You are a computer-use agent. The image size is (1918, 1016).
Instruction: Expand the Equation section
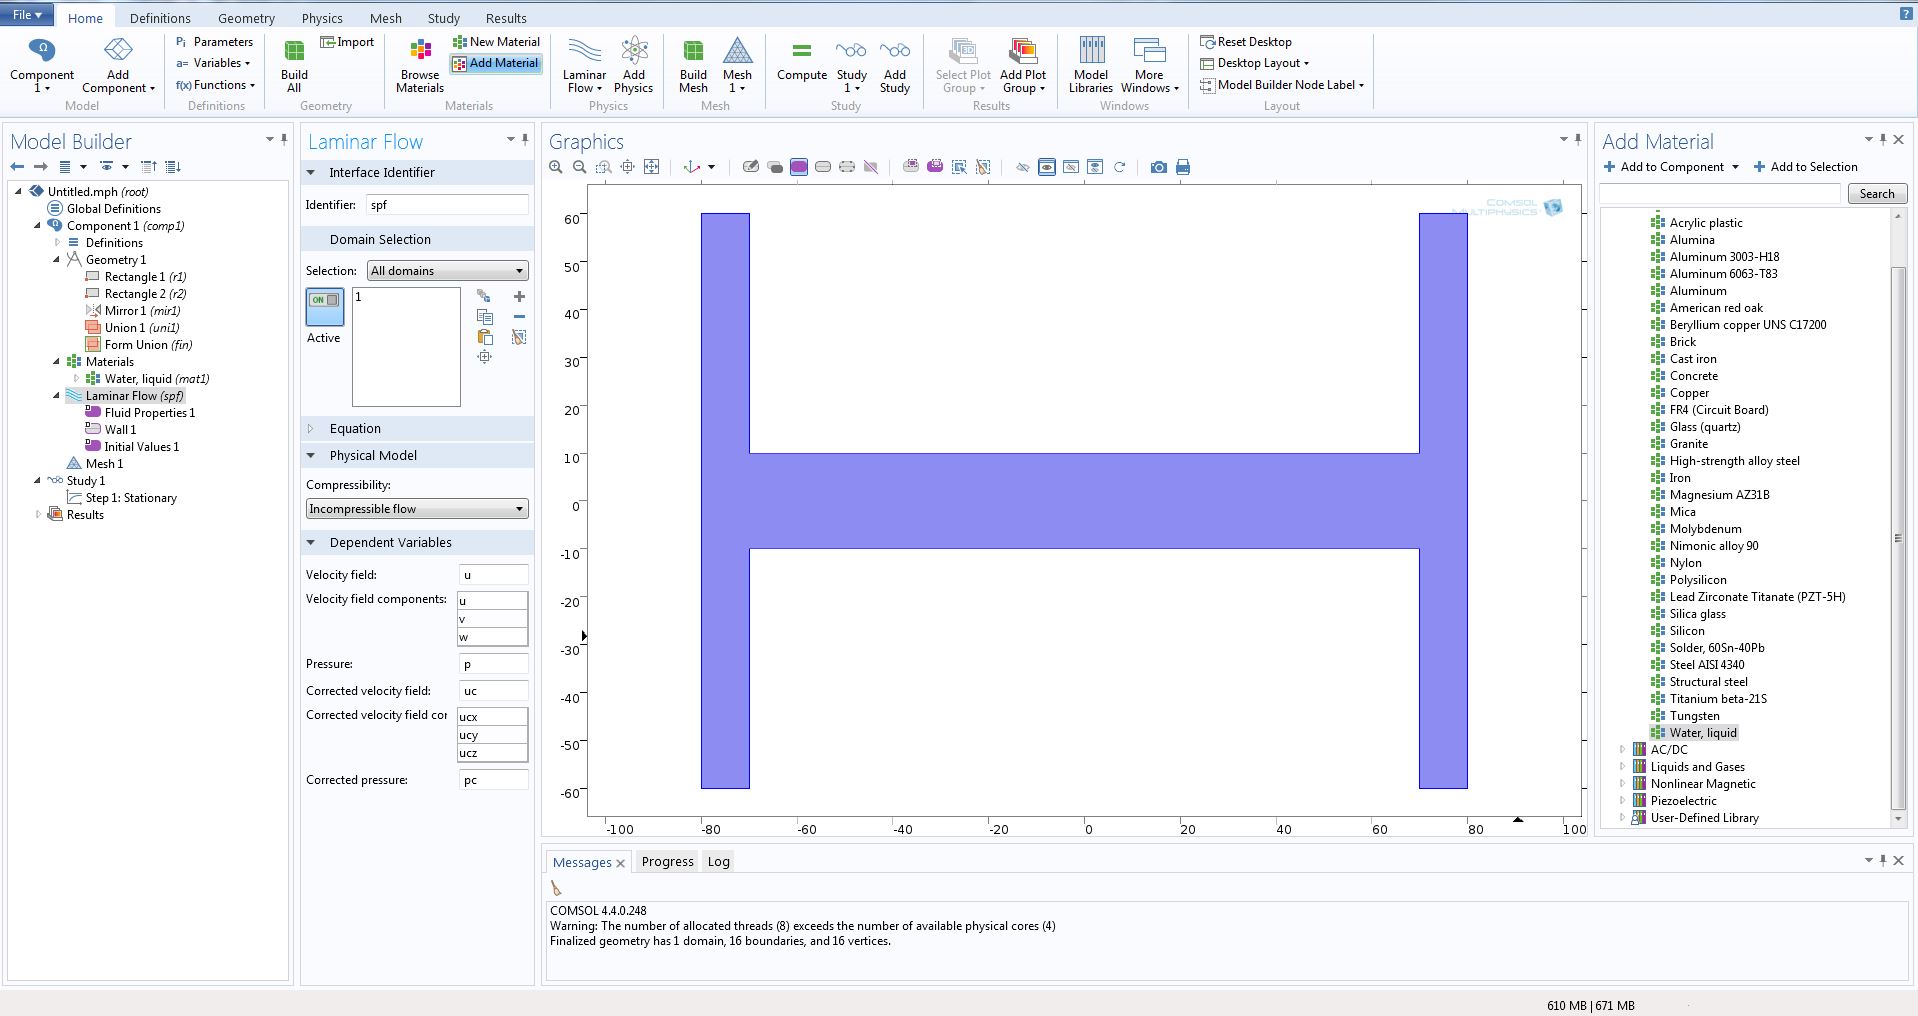355,428
